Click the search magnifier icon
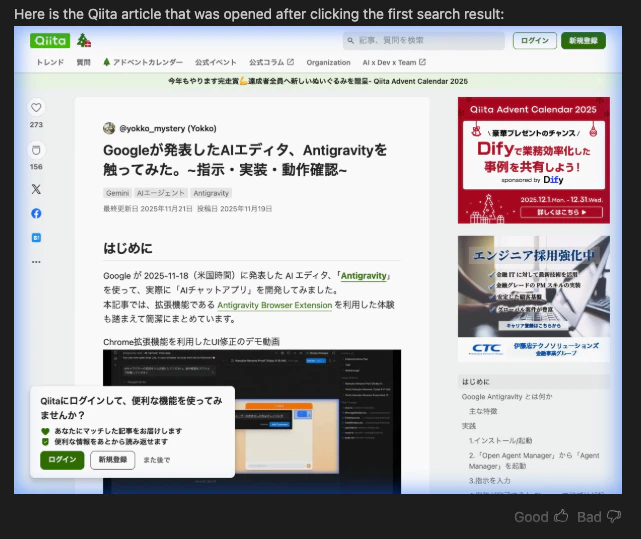The width and height of the screenshot is (641, 539). pos(350,40)
